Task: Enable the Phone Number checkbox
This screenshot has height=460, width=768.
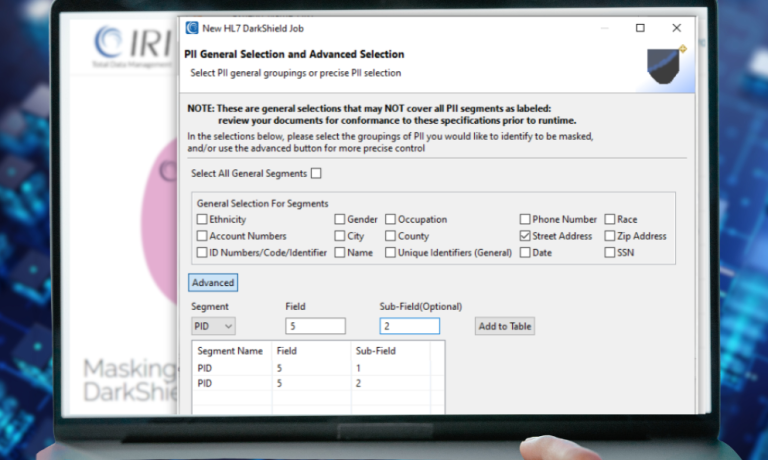Action: pyautogui.click(x=526, y=219)
